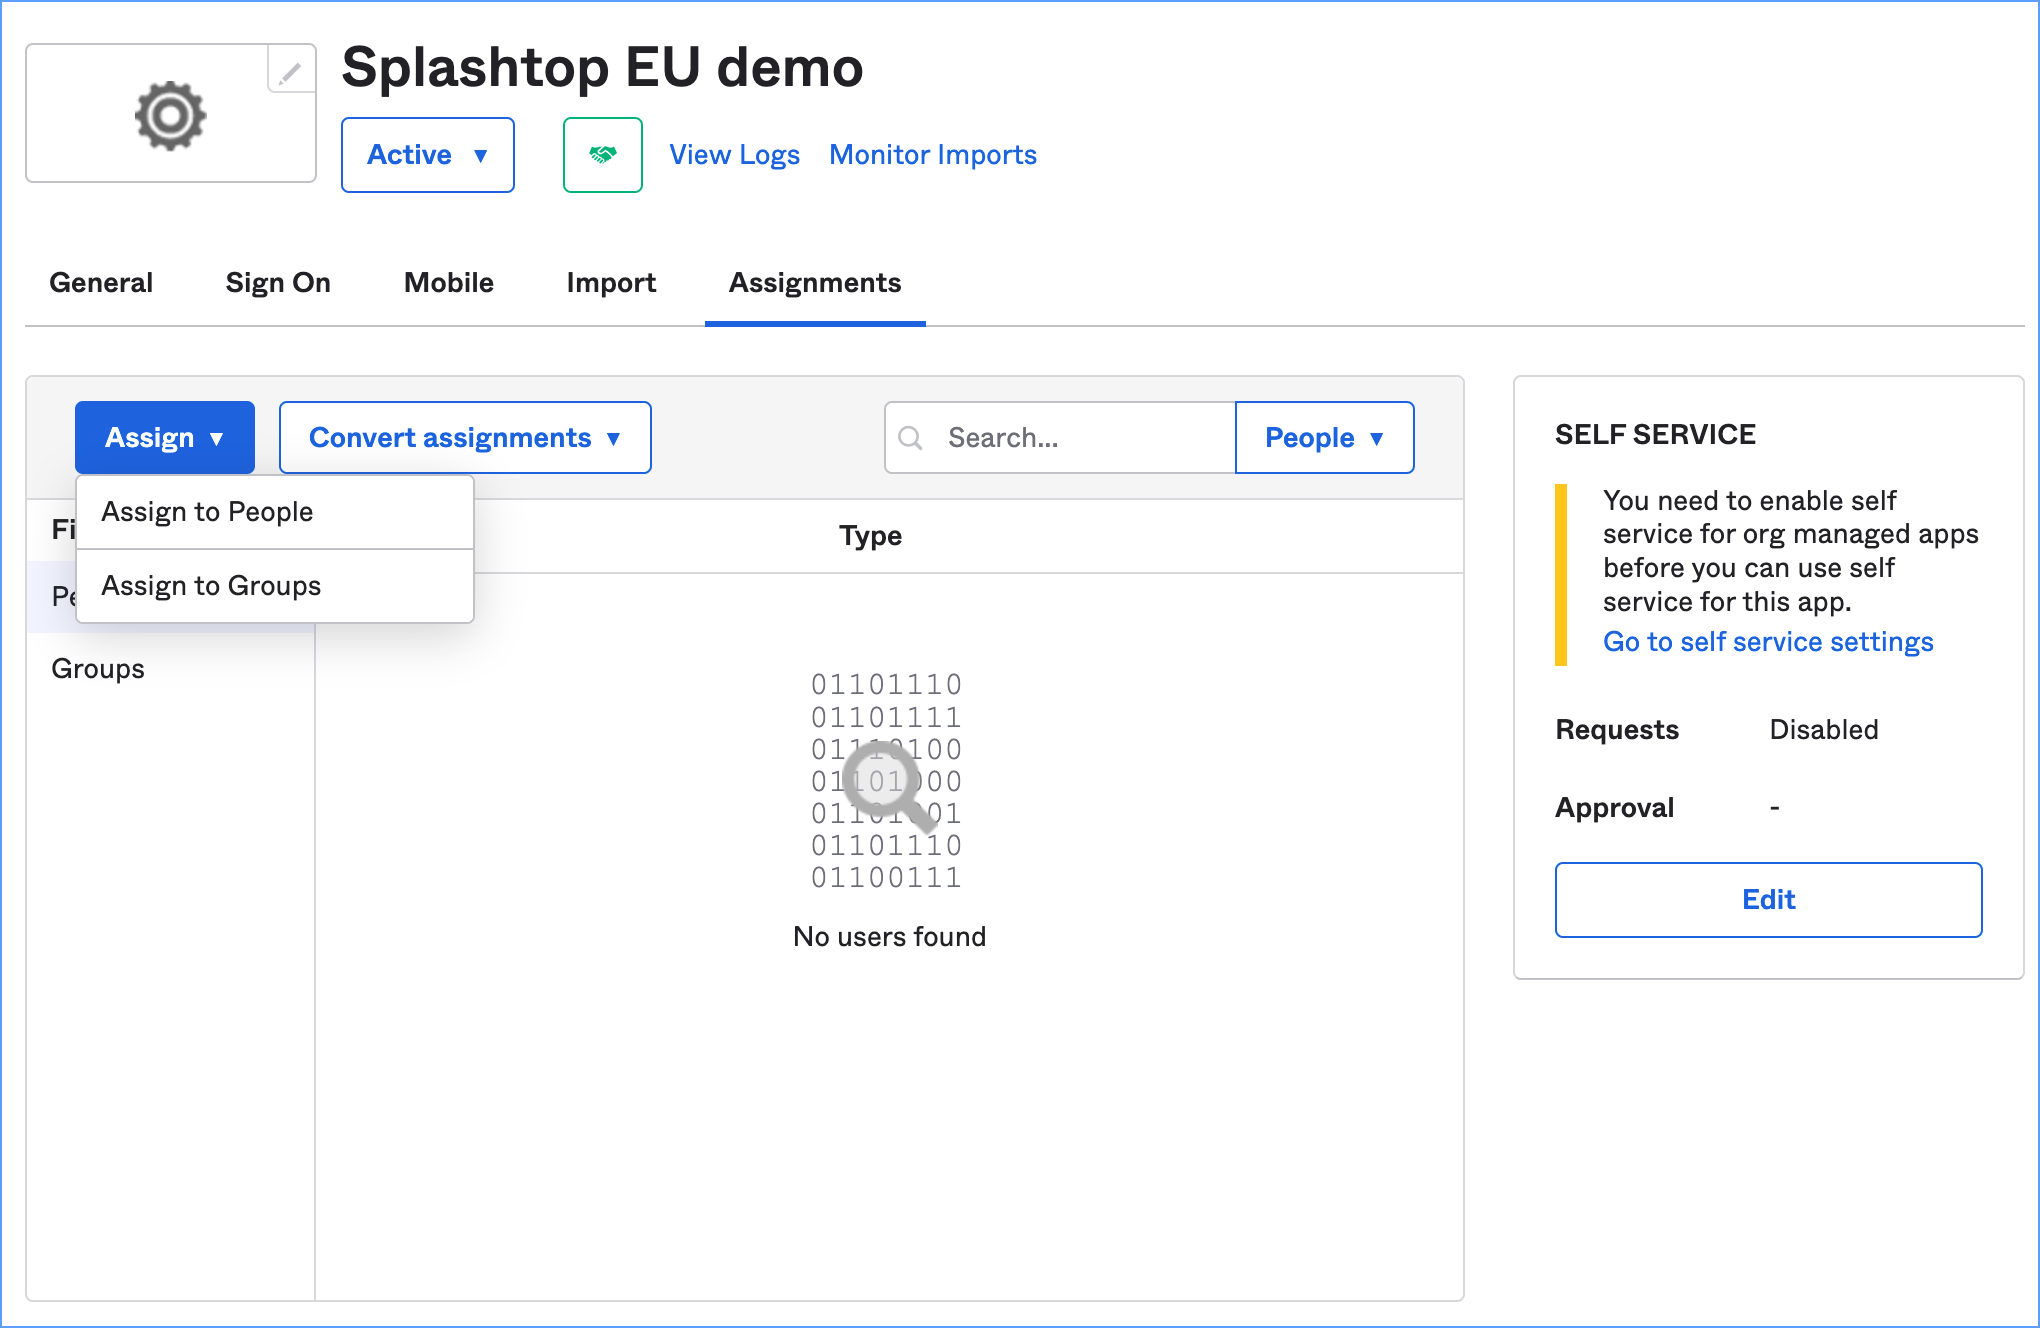Choose Assign to Groups menu entry
The image size is (2040, 1328).
275,586
